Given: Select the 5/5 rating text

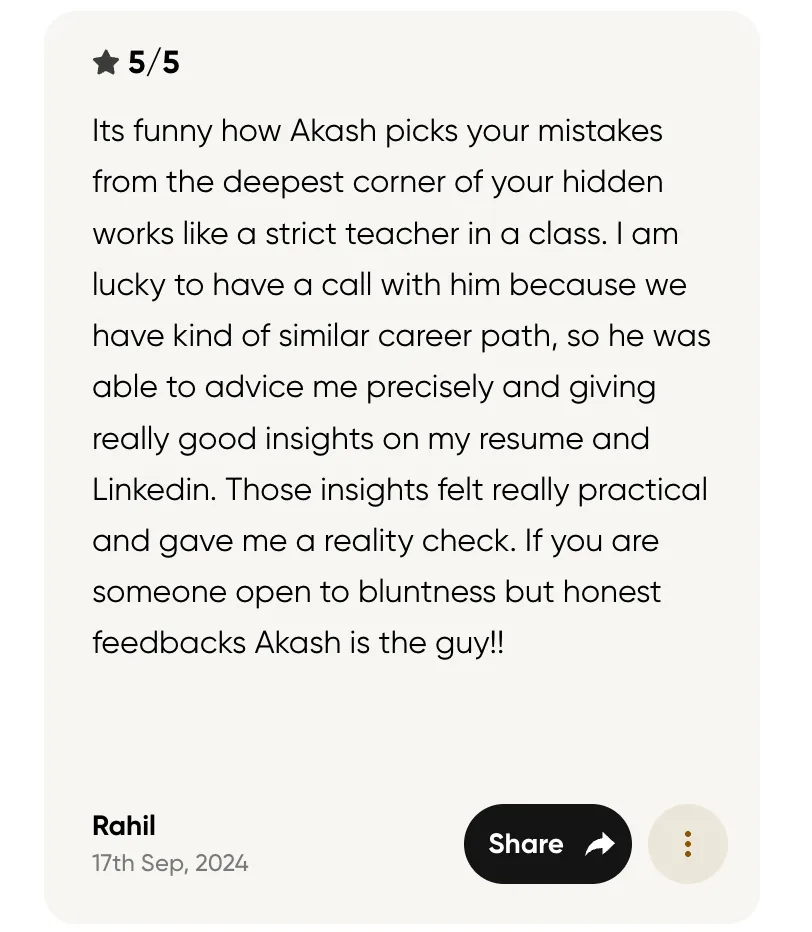Looking at the screenshot, I should point(154,62).
